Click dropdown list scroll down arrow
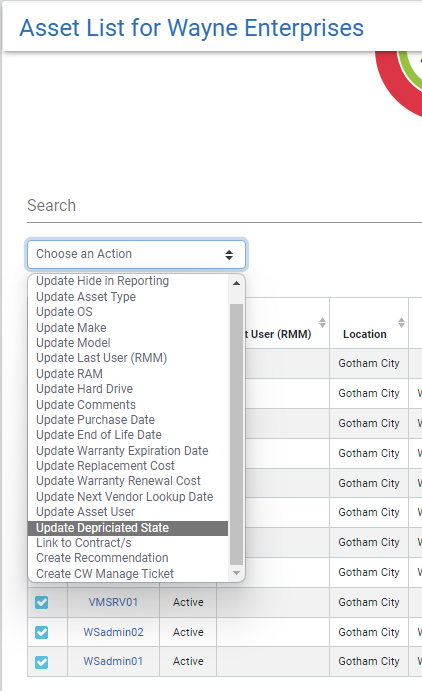This screenshot has width=422, height=691. coord(237,573)
